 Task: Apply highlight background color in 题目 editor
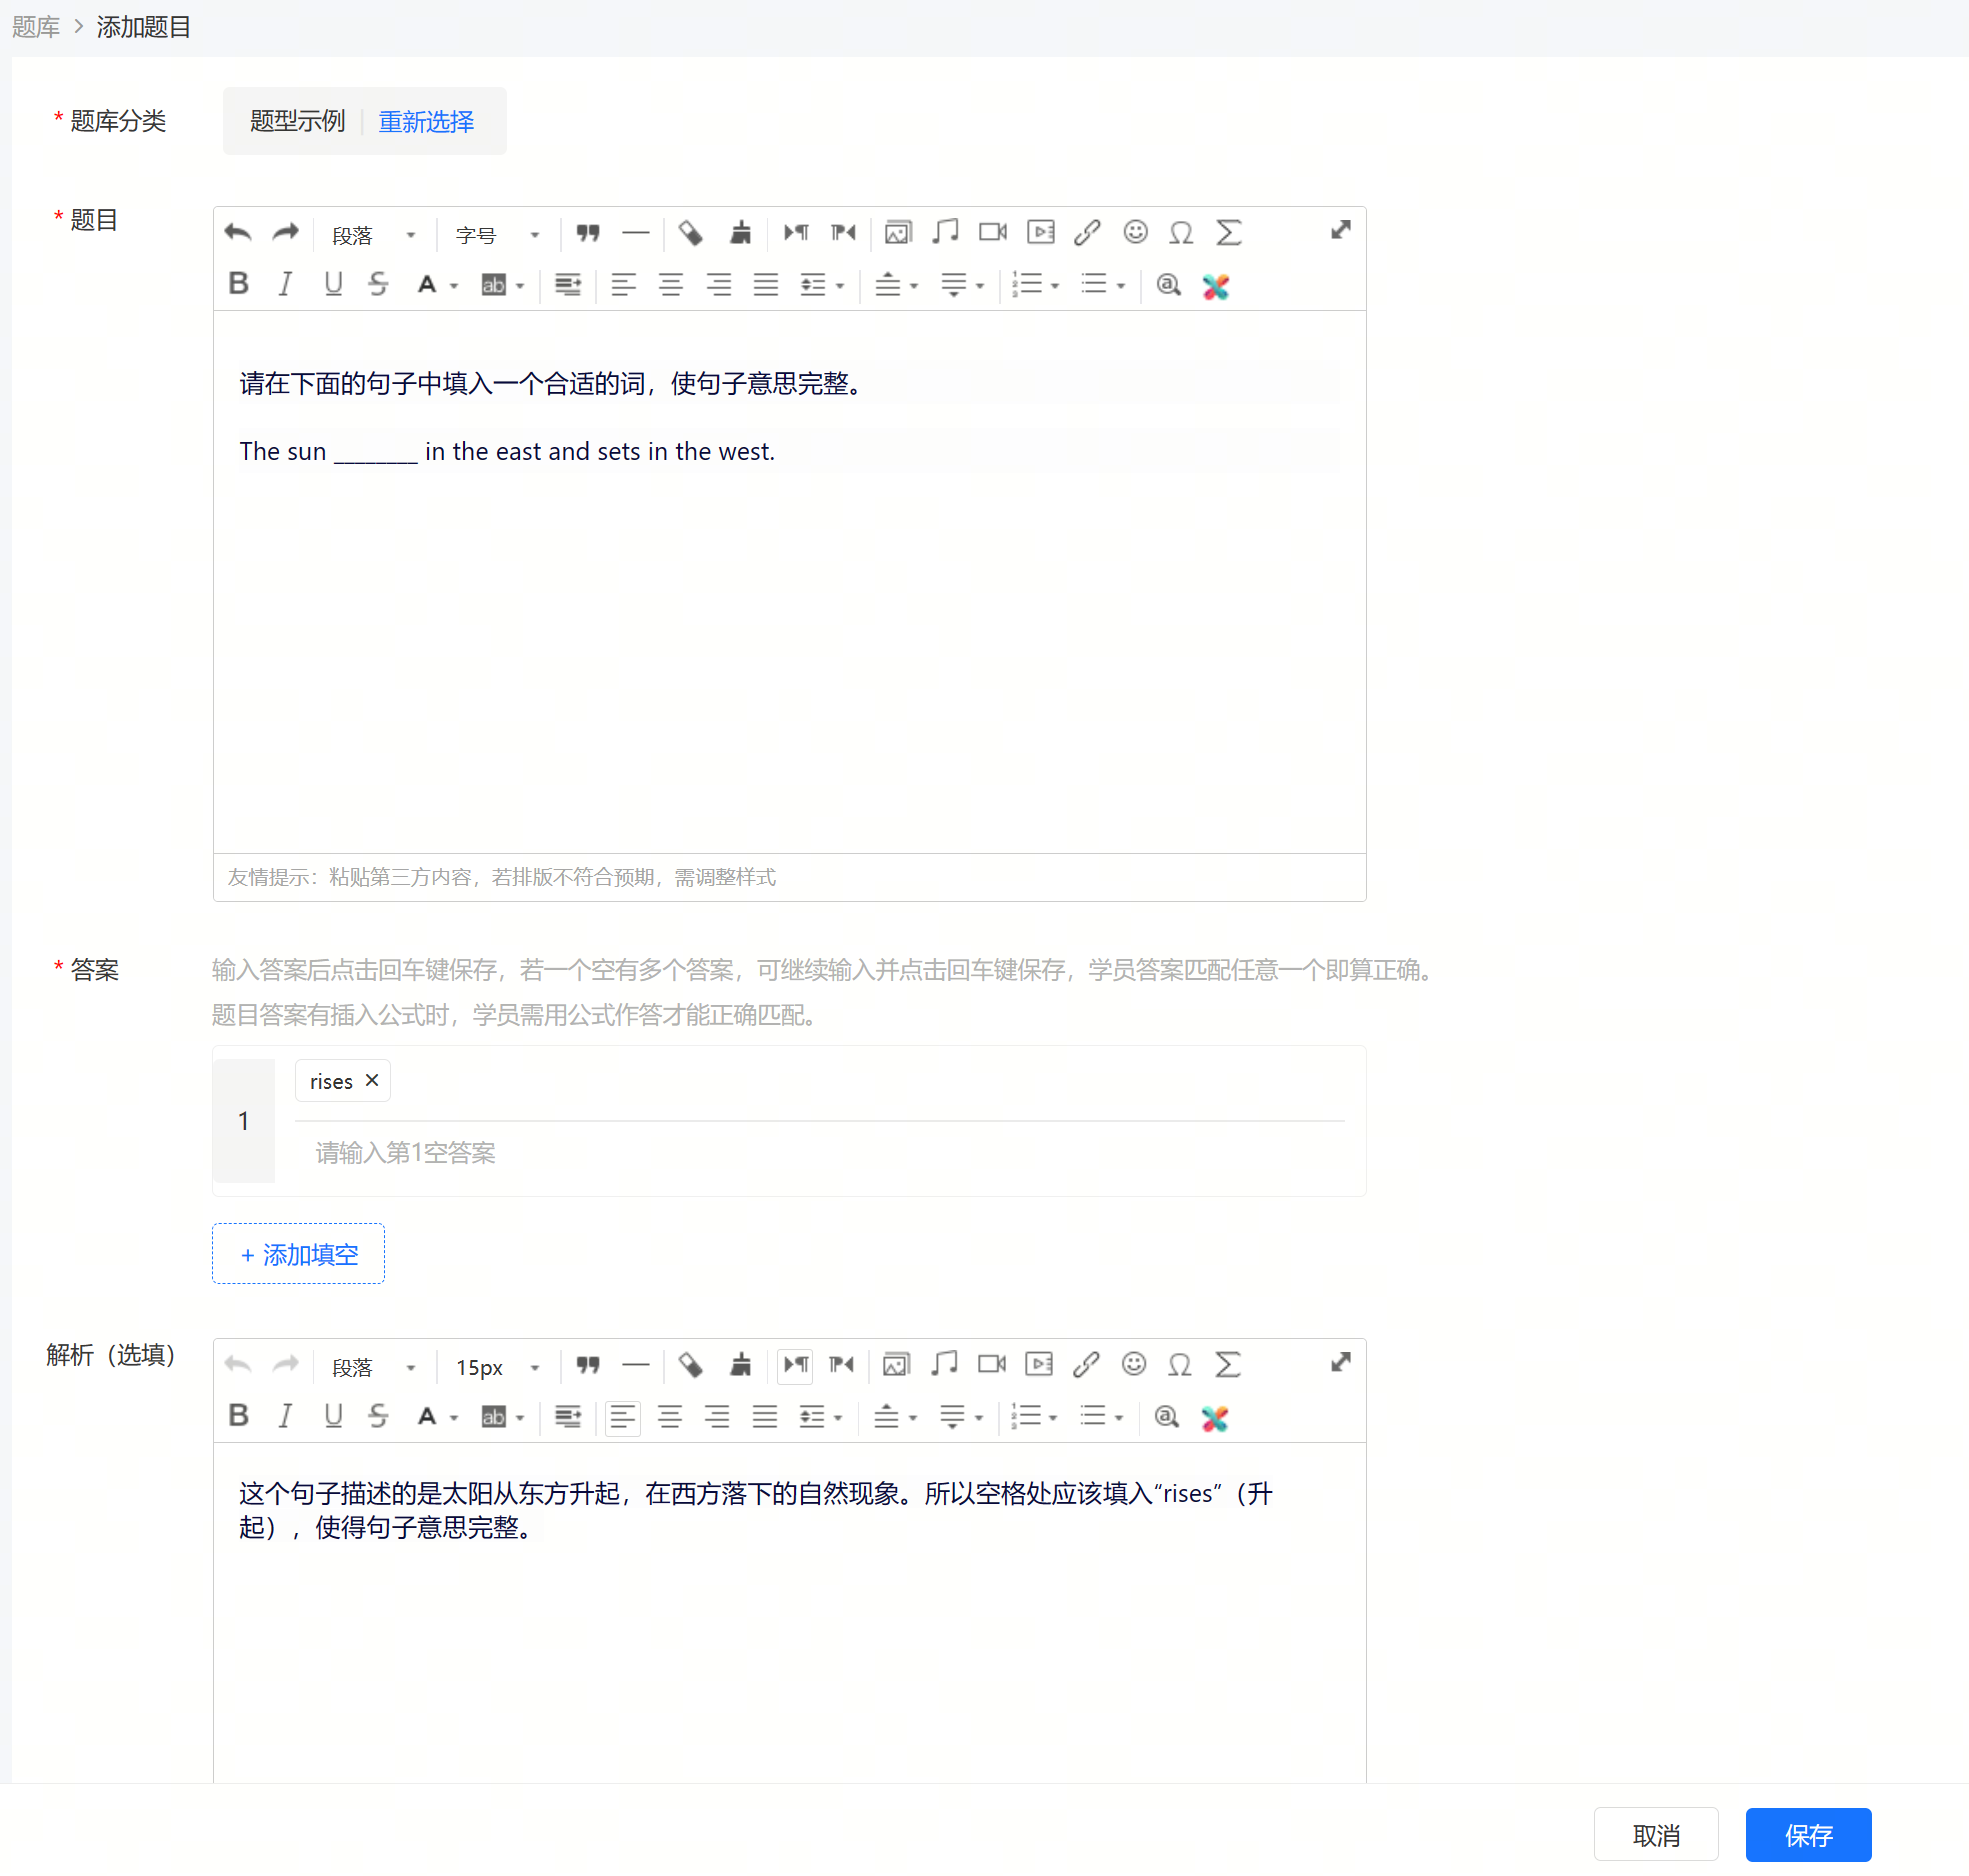[x=494, y=285]
